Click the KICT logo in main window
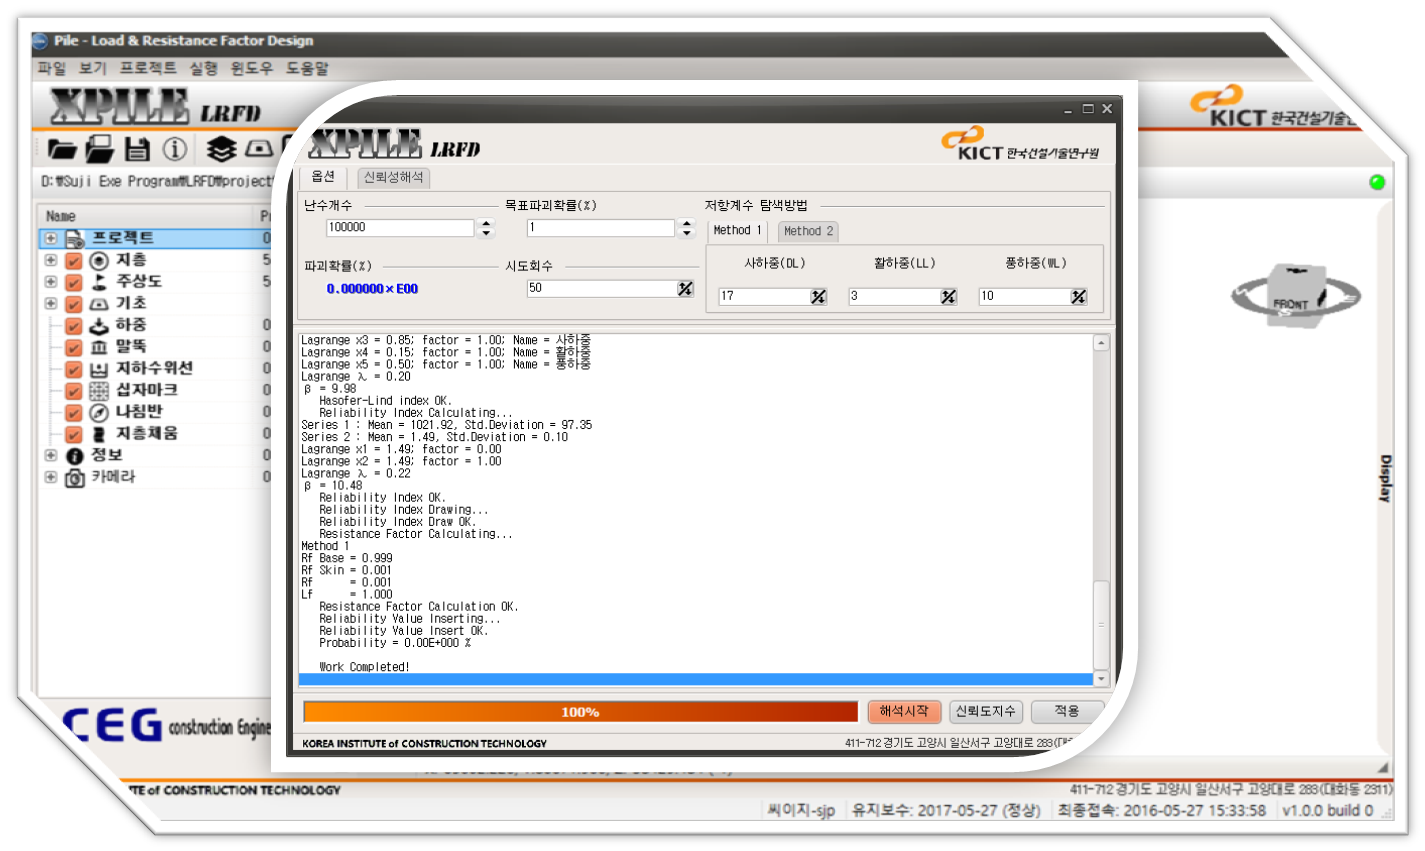Image resolution: width=1425 pixels, height=851 pixels. click(x=1273, y=108)
